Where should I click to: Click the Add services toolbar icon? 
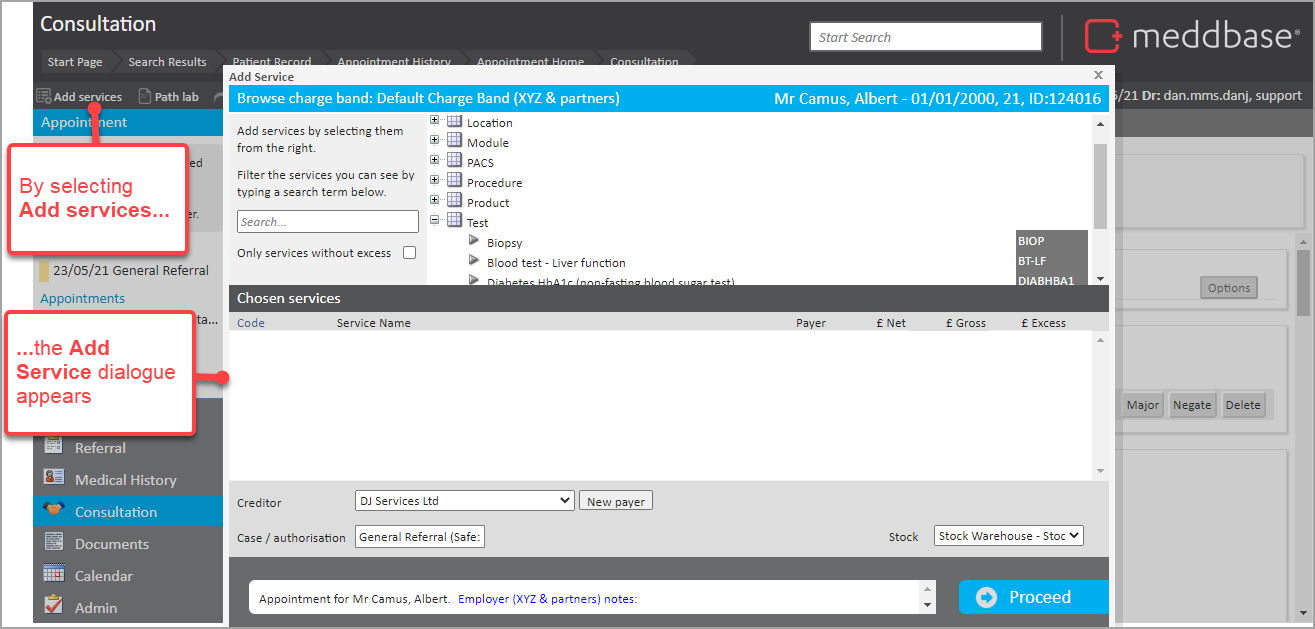coord(44,97)
